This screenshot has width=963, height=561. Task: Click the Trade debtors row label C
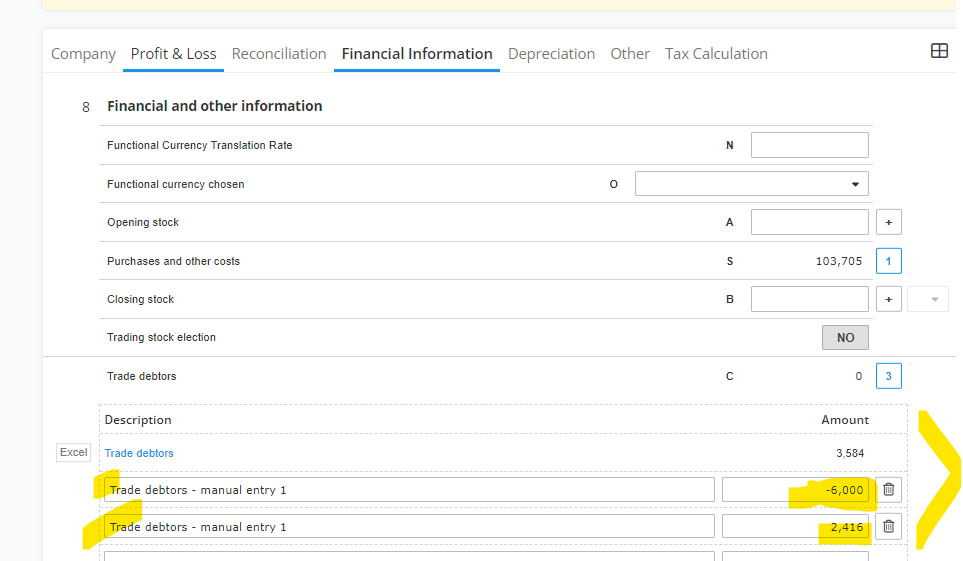[730, 376]
